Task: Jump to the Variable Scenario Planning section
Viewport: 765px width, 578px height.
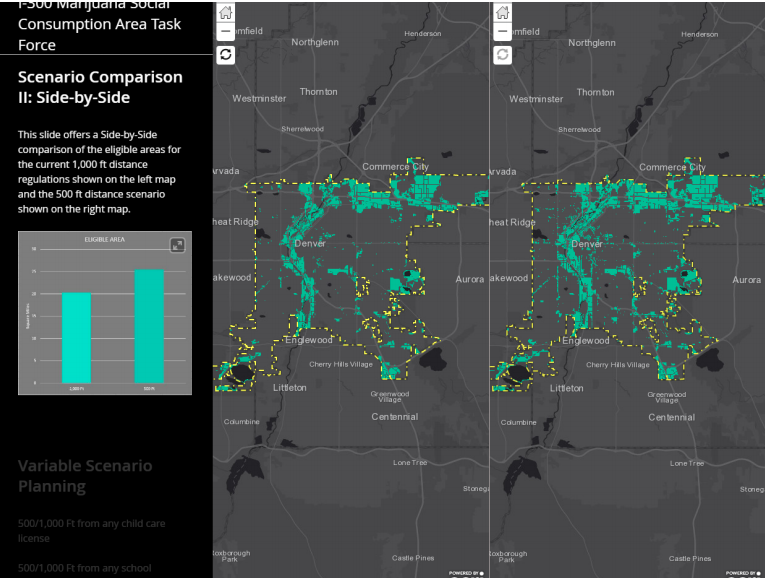Action: [x=85, y=476]
